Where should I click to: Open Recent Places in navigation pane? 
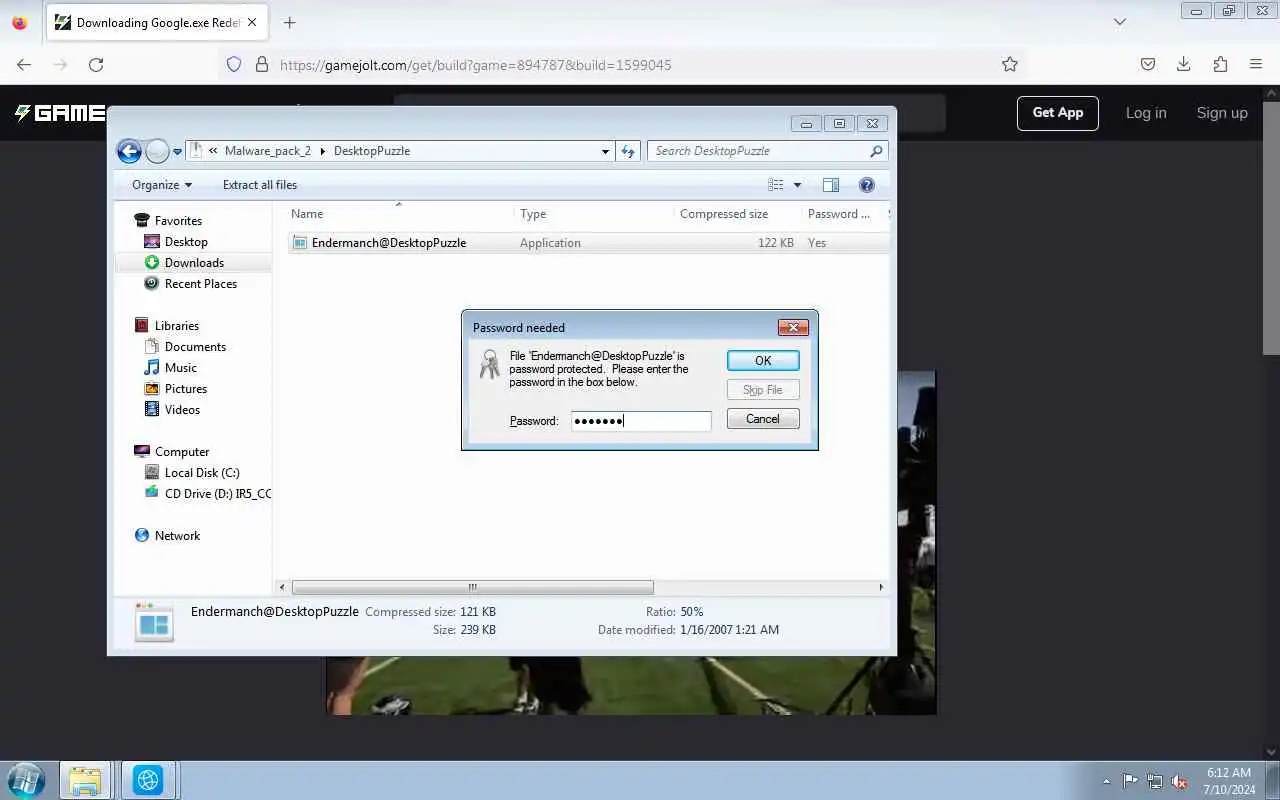pyautogui.click(x=201, y=284)
